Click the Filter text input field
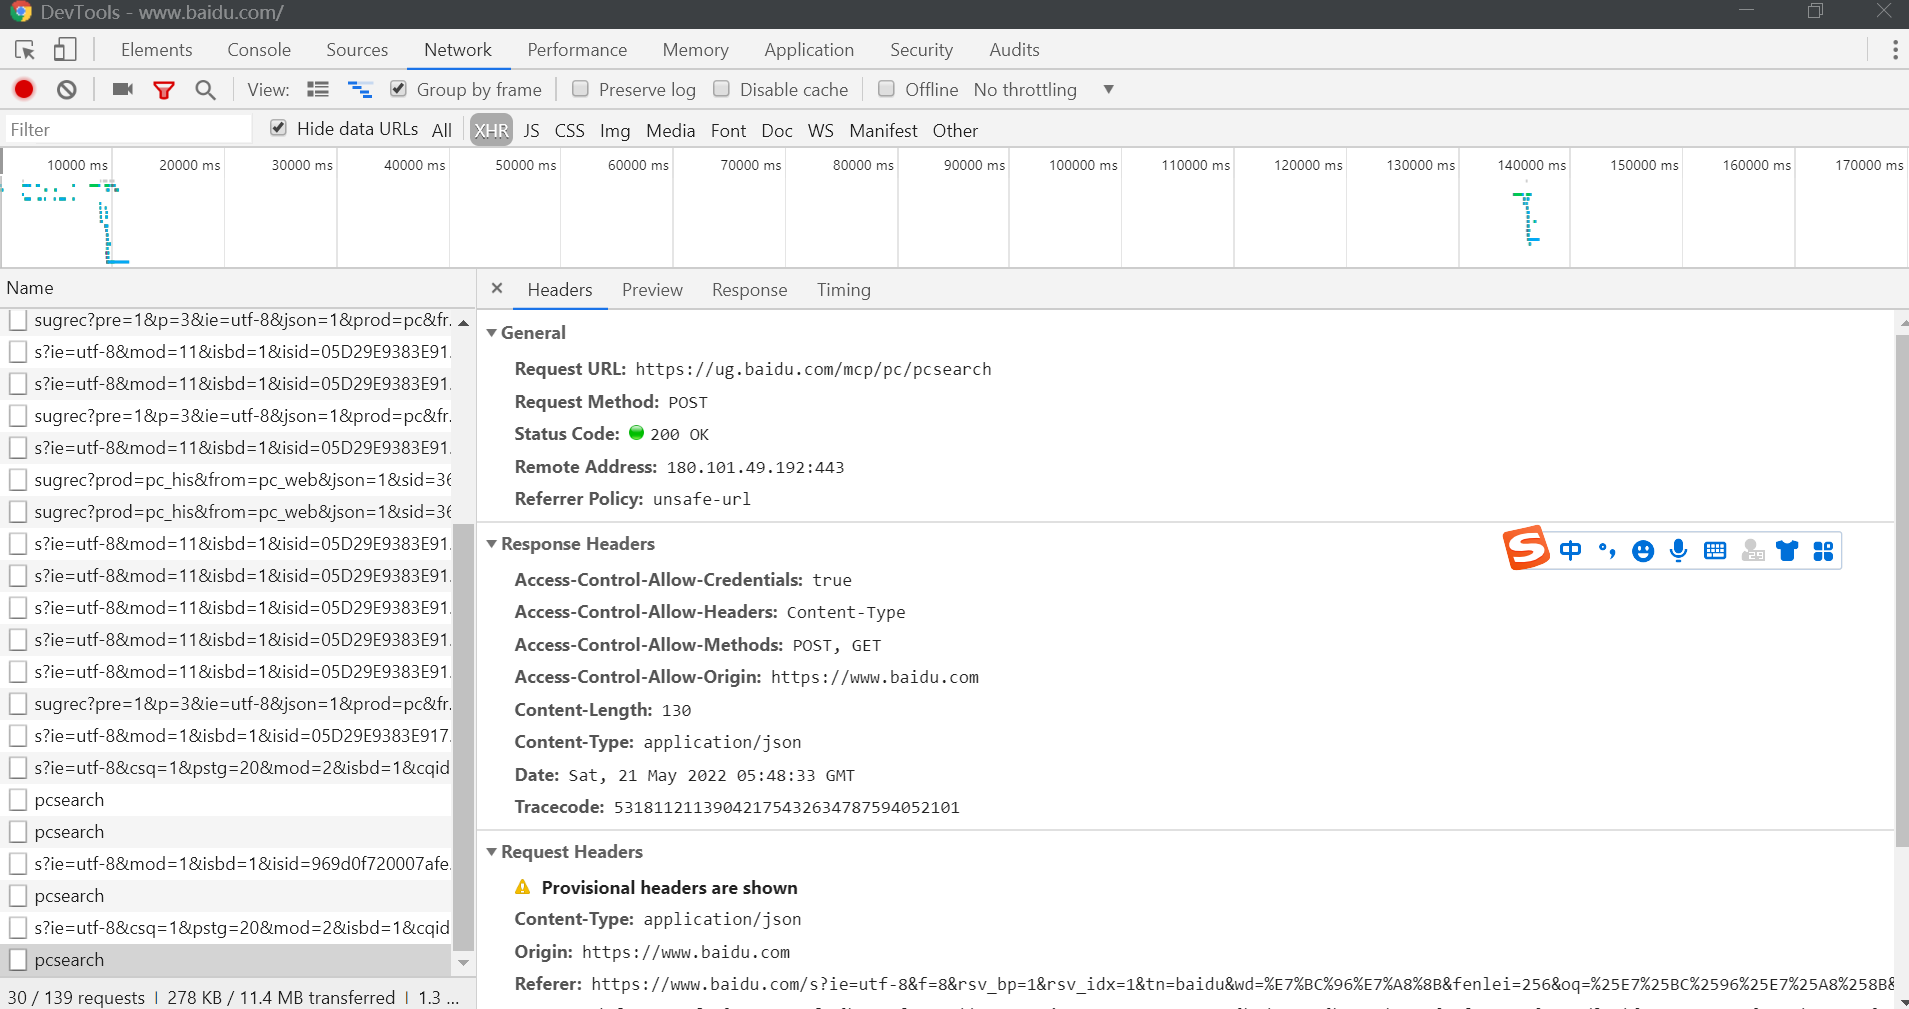 128,130
